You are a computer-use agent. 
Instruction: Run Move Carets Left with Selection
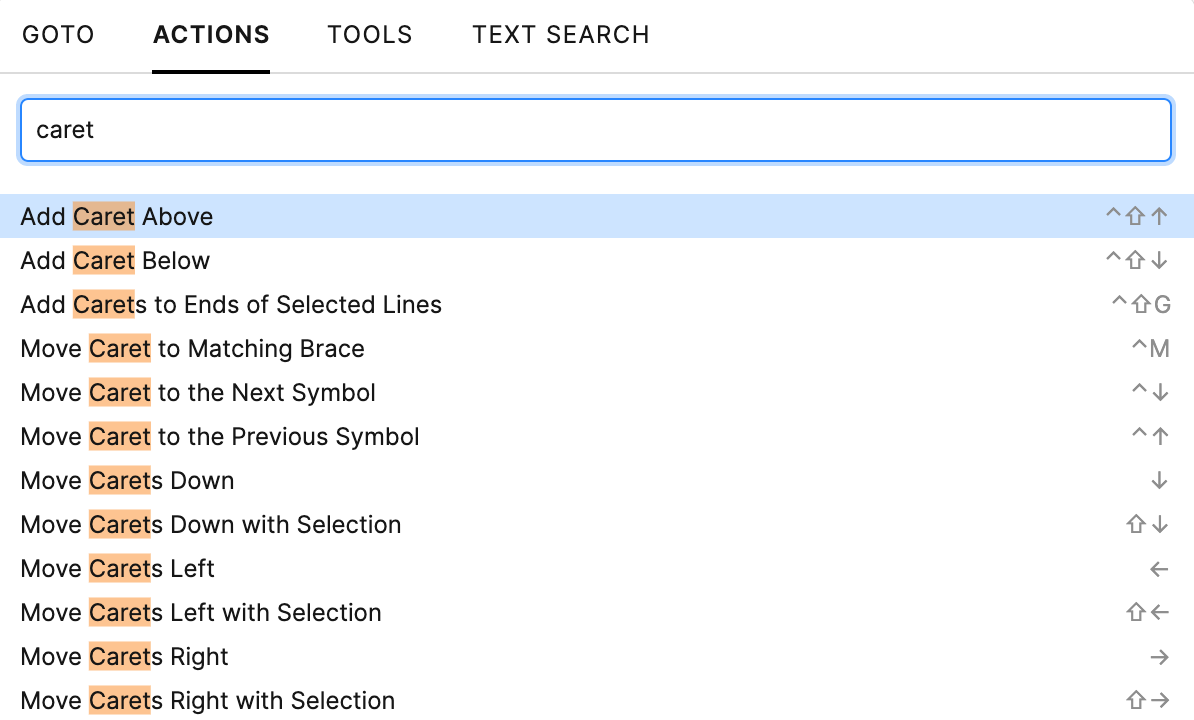[x=200, y=612]
